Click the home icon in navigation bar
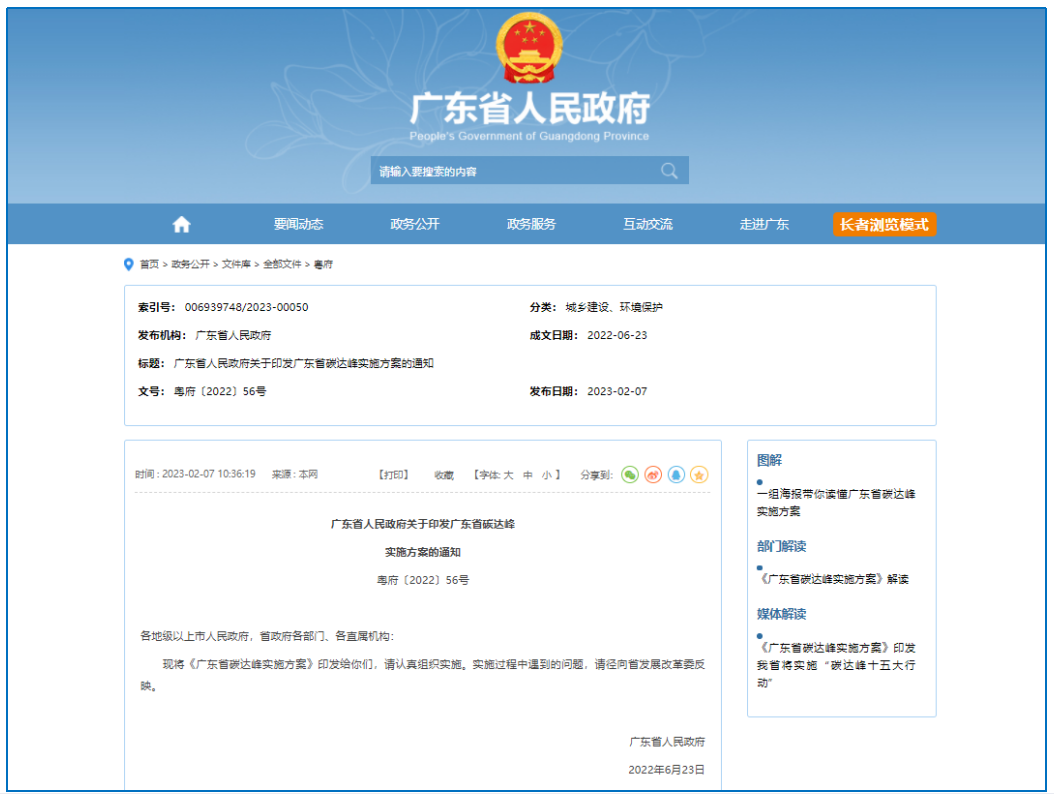 181,225
